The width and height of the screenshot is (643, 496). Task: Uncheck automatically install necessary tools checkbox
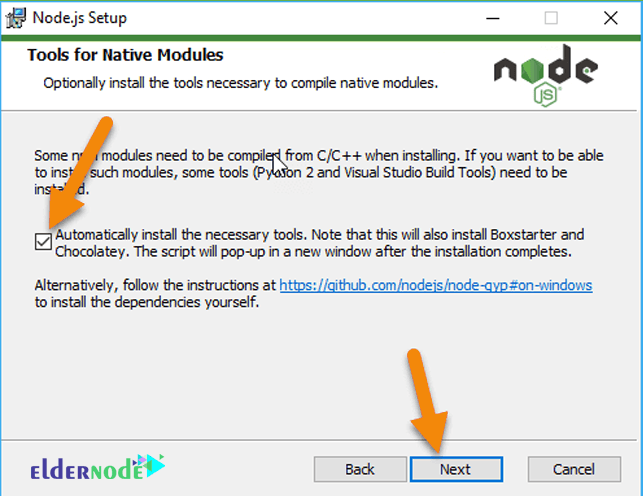click(x=43, y=241)
